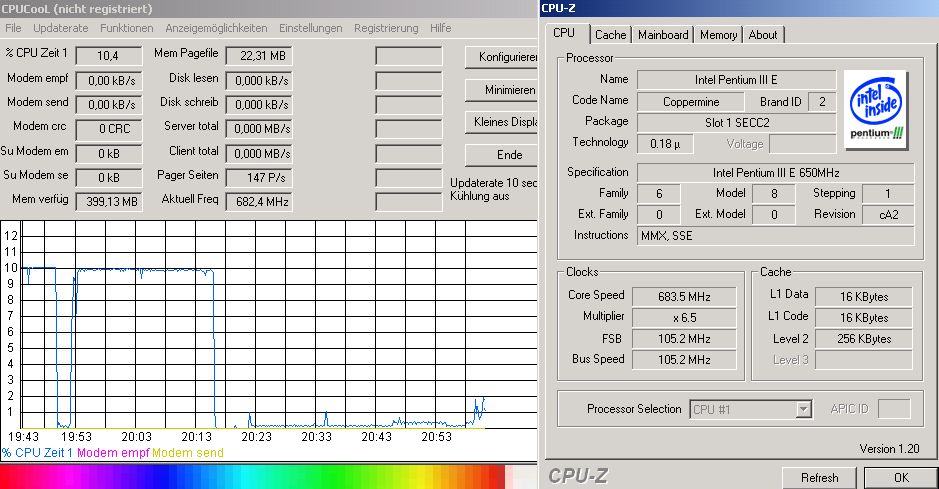The image size is (939, 489).
Task: Click the Bus Speed value 105.2 MHz
Action: tap(684, 360)
